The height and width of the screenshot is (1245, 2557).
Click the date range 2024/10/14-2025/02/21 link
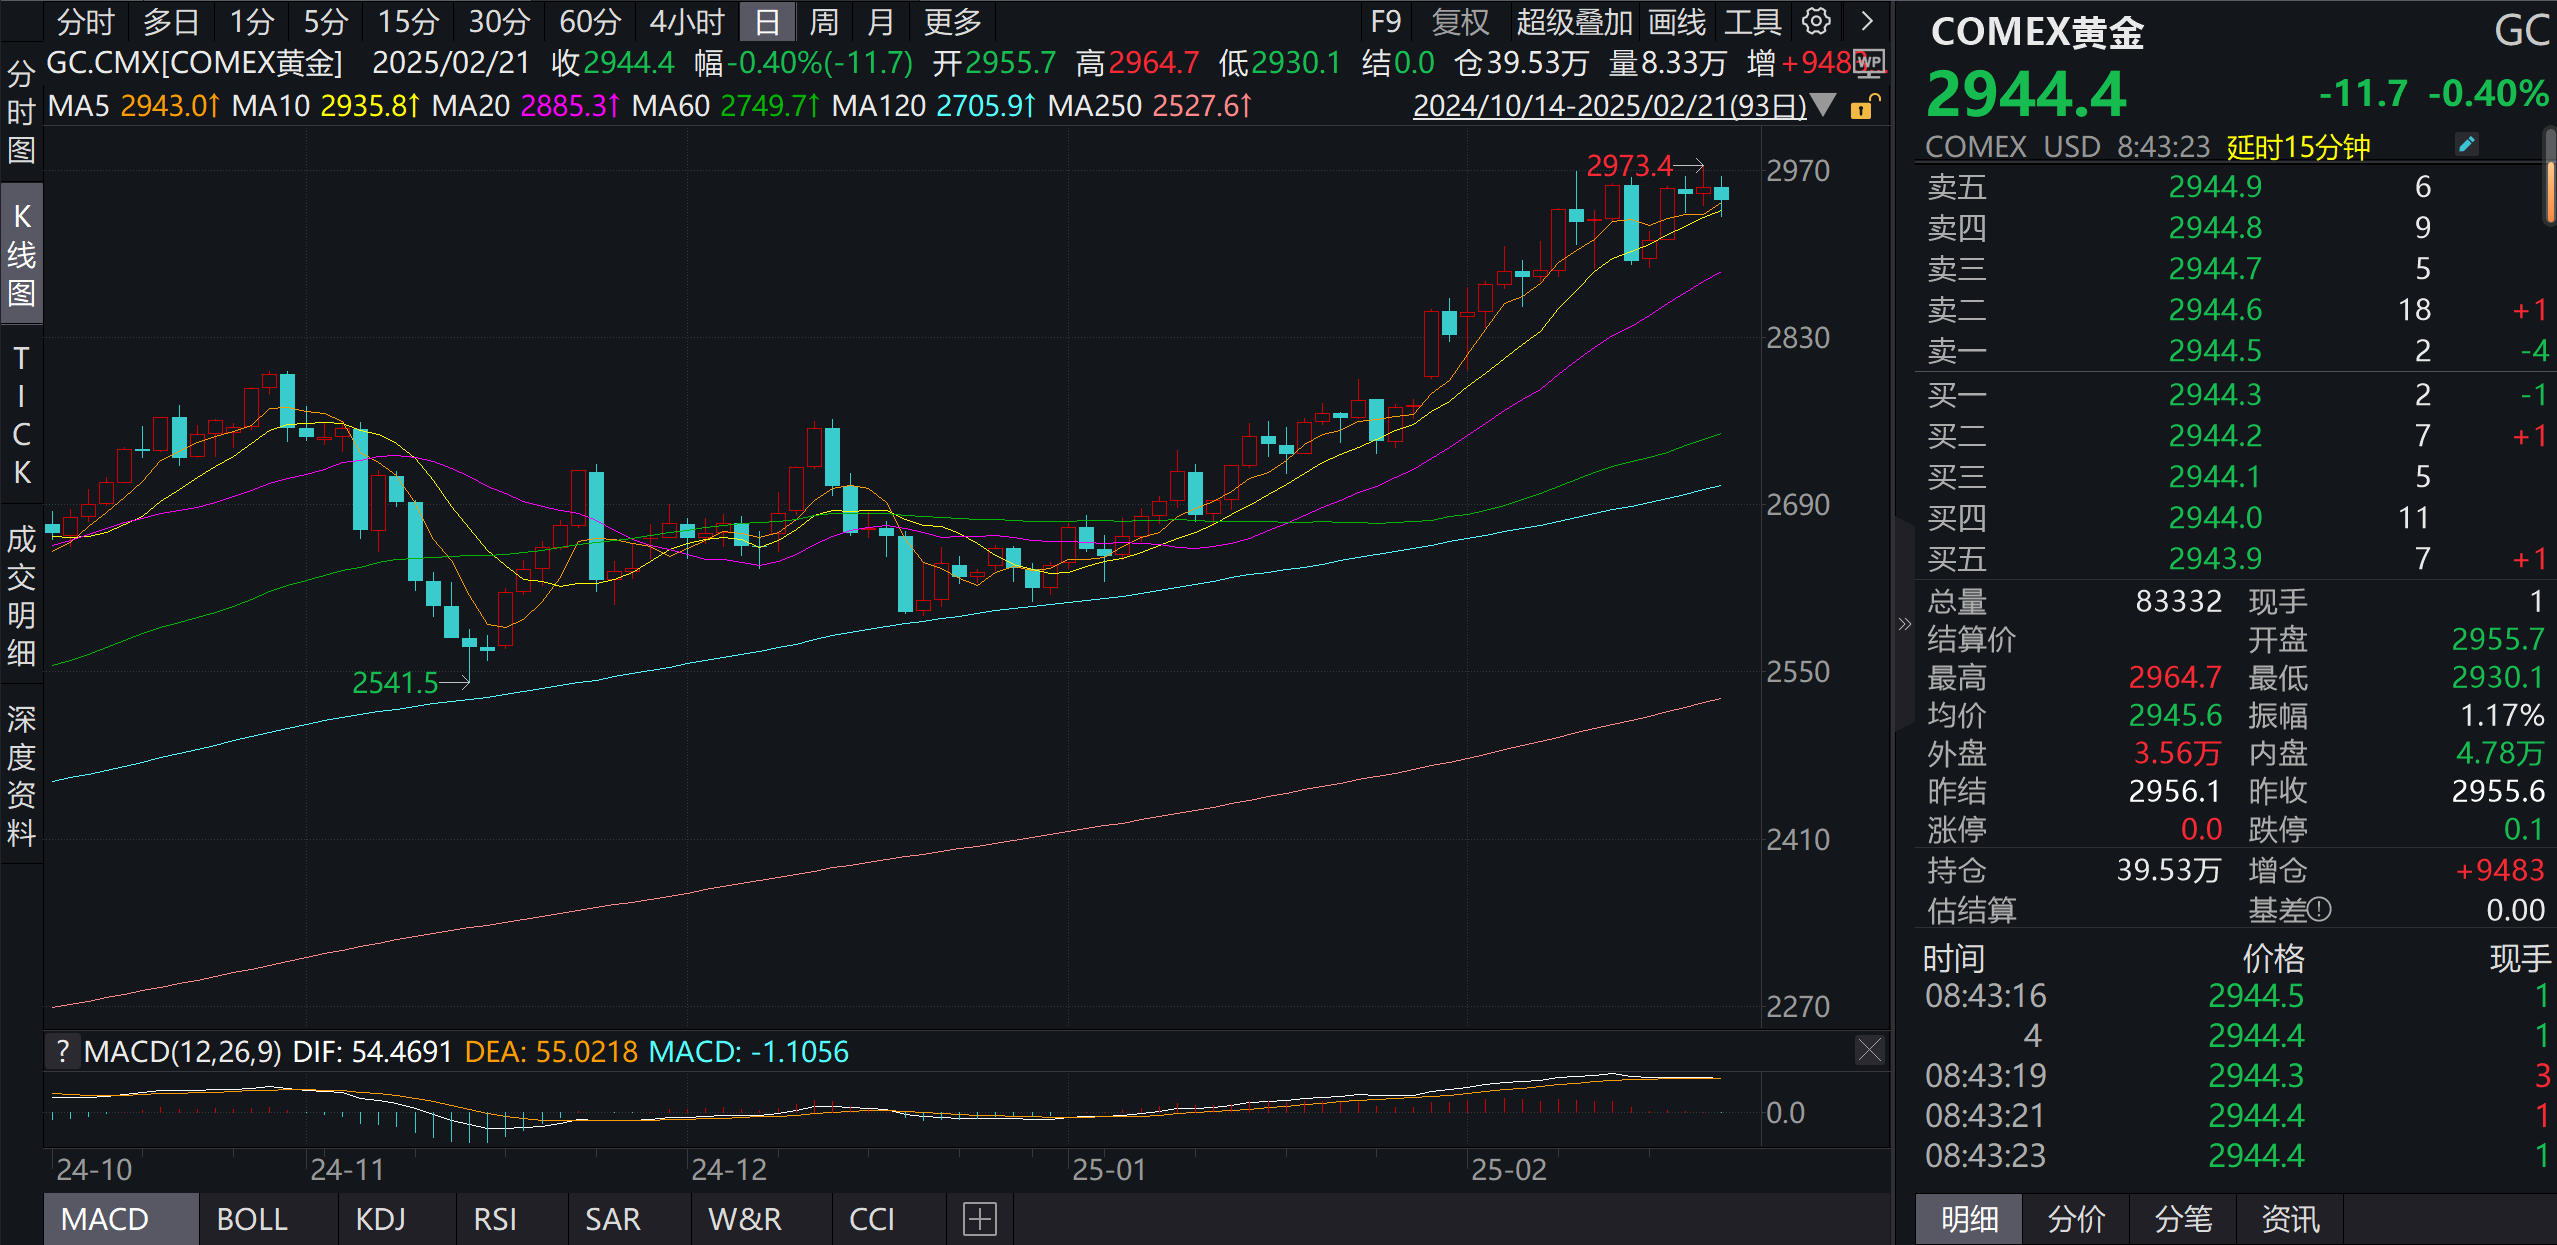(1609, 106)
